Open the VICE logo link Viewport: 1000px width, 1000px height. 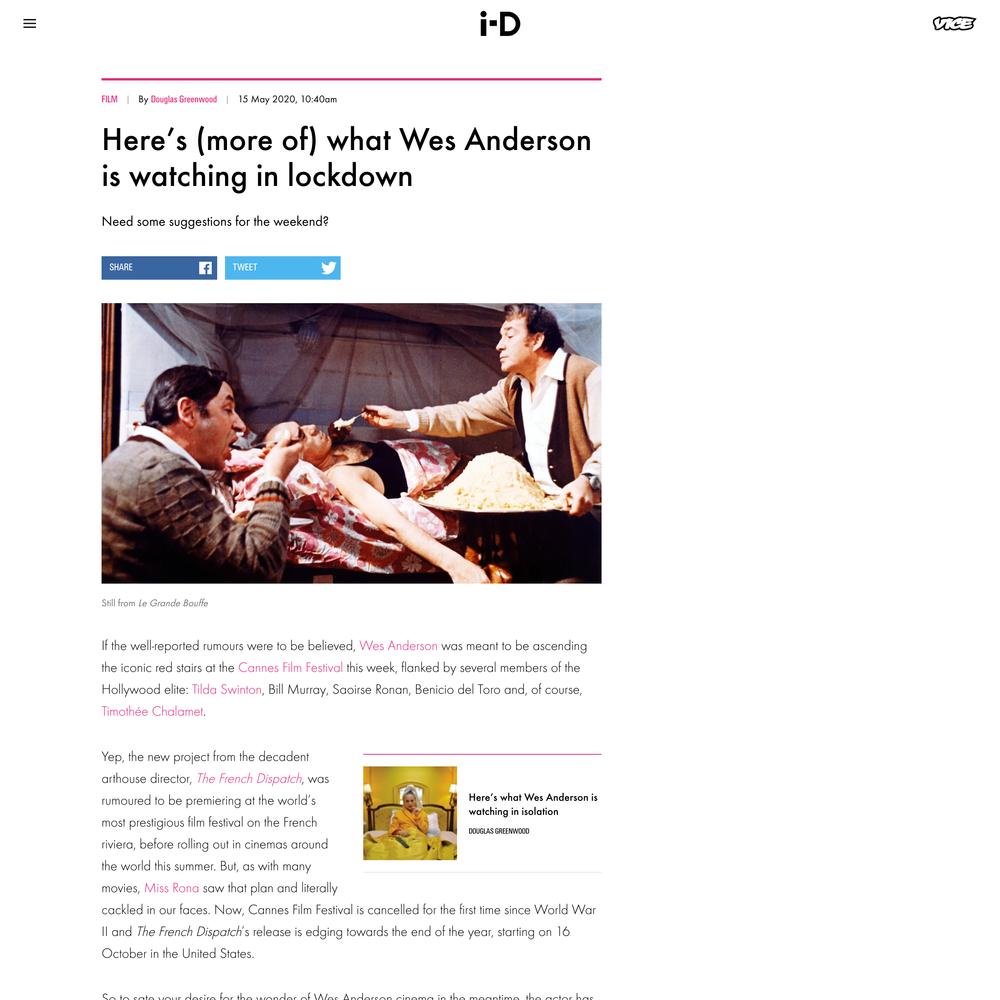coord(953,24)
